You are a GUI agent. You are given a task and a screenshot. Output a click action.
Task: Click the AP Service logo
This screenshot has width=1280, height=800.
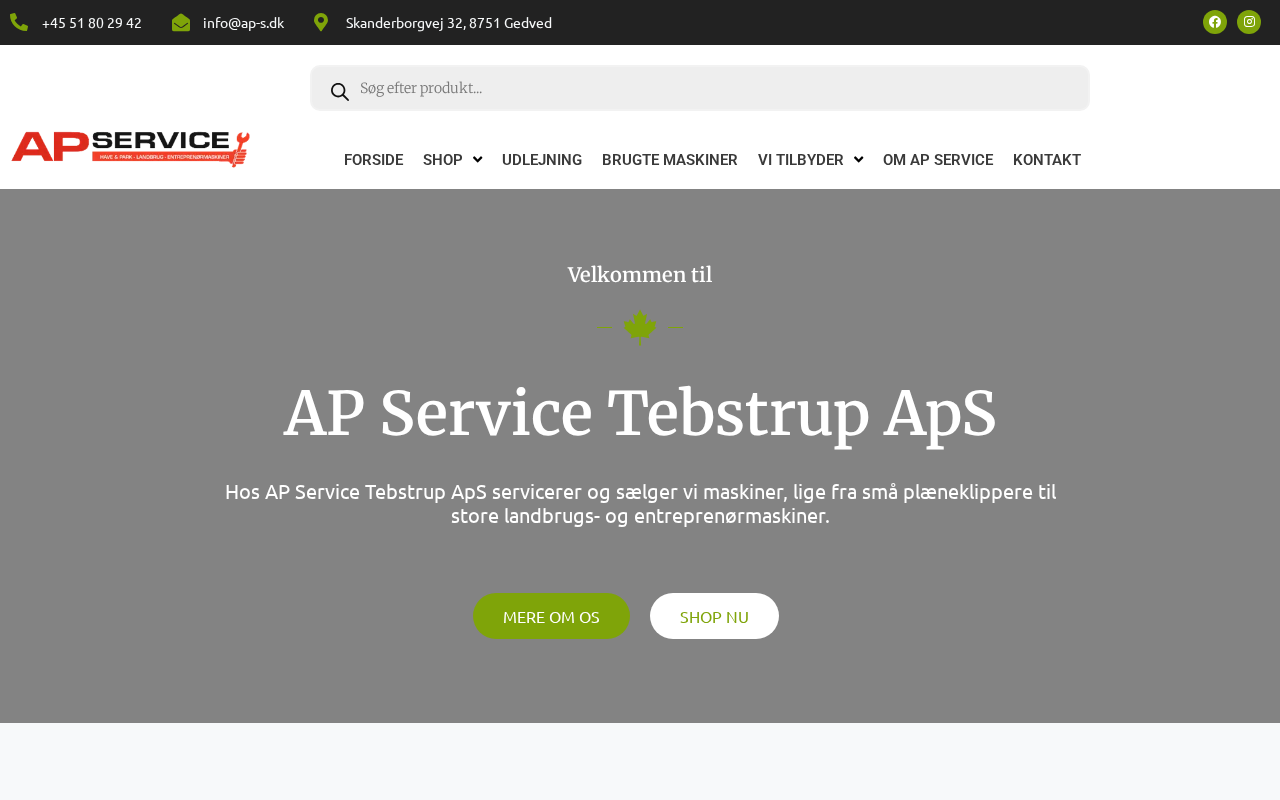coord(130,149)
